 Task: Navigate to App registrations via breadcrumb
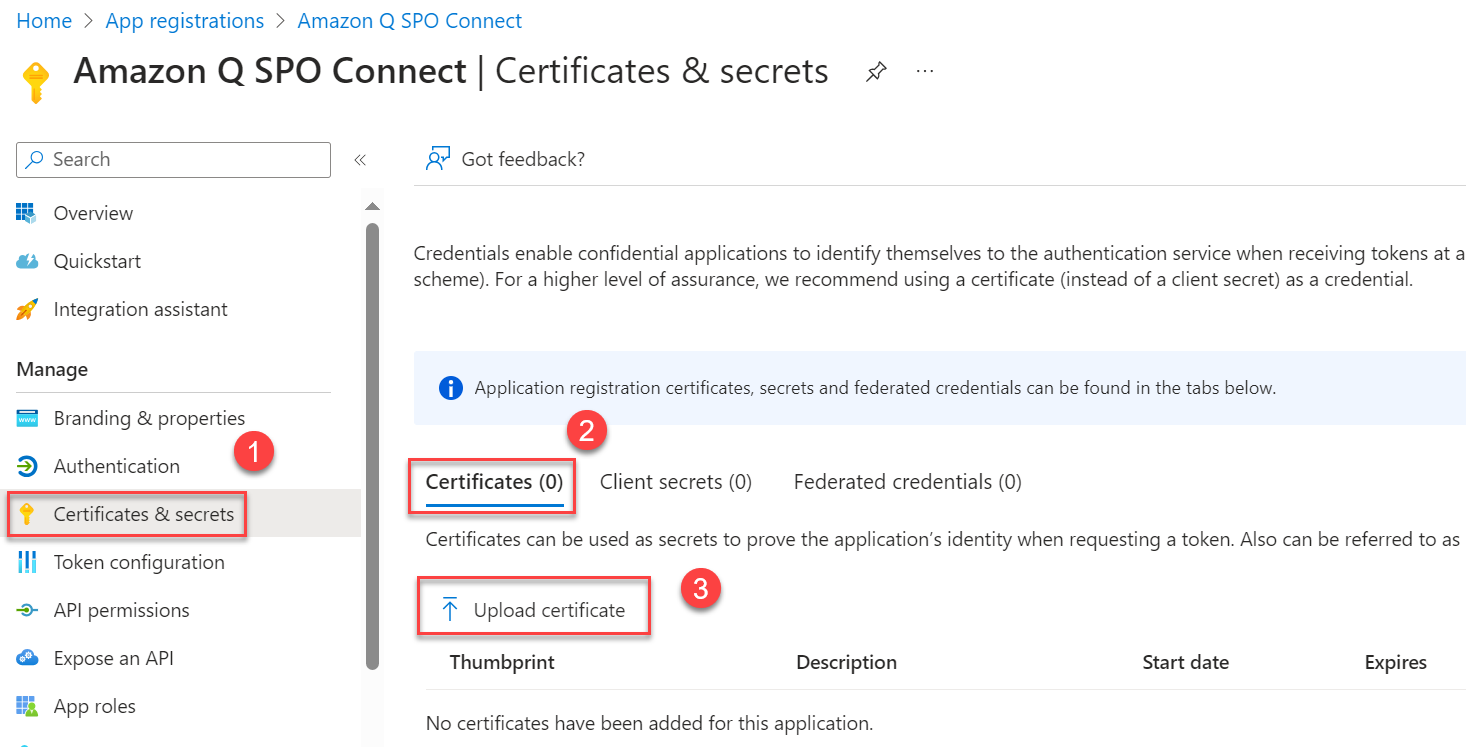184,20
